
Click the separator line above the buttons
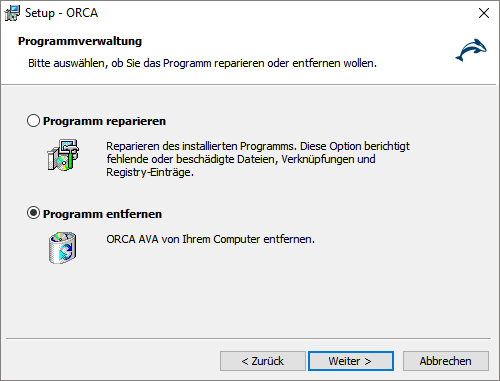(x=248, y=339)
